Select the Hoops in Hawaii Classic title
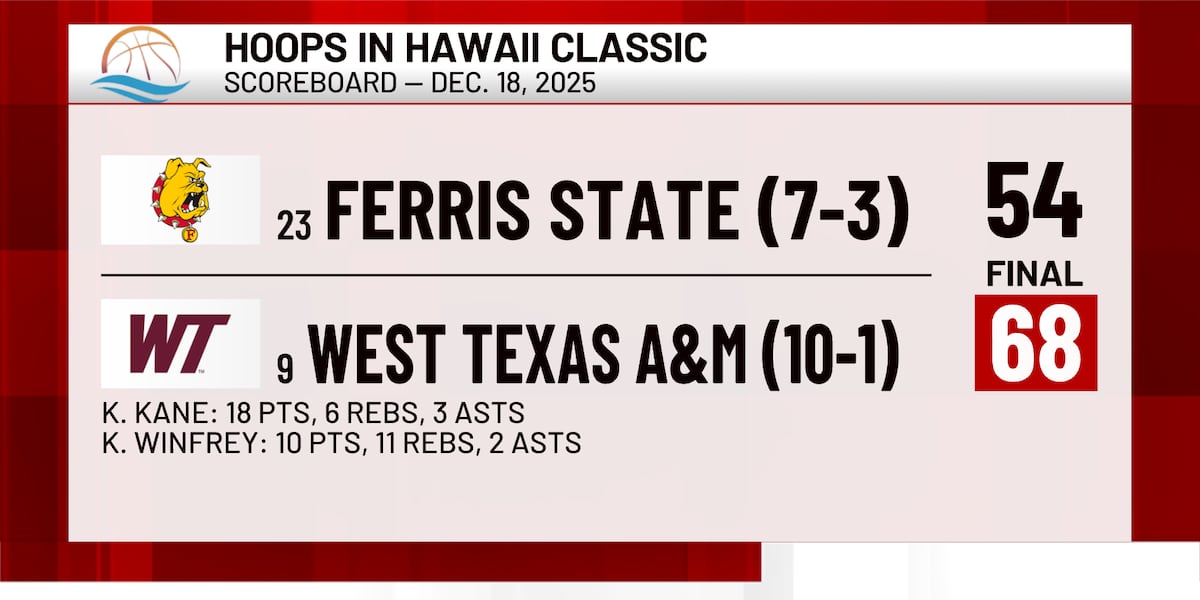 point(465,47)
